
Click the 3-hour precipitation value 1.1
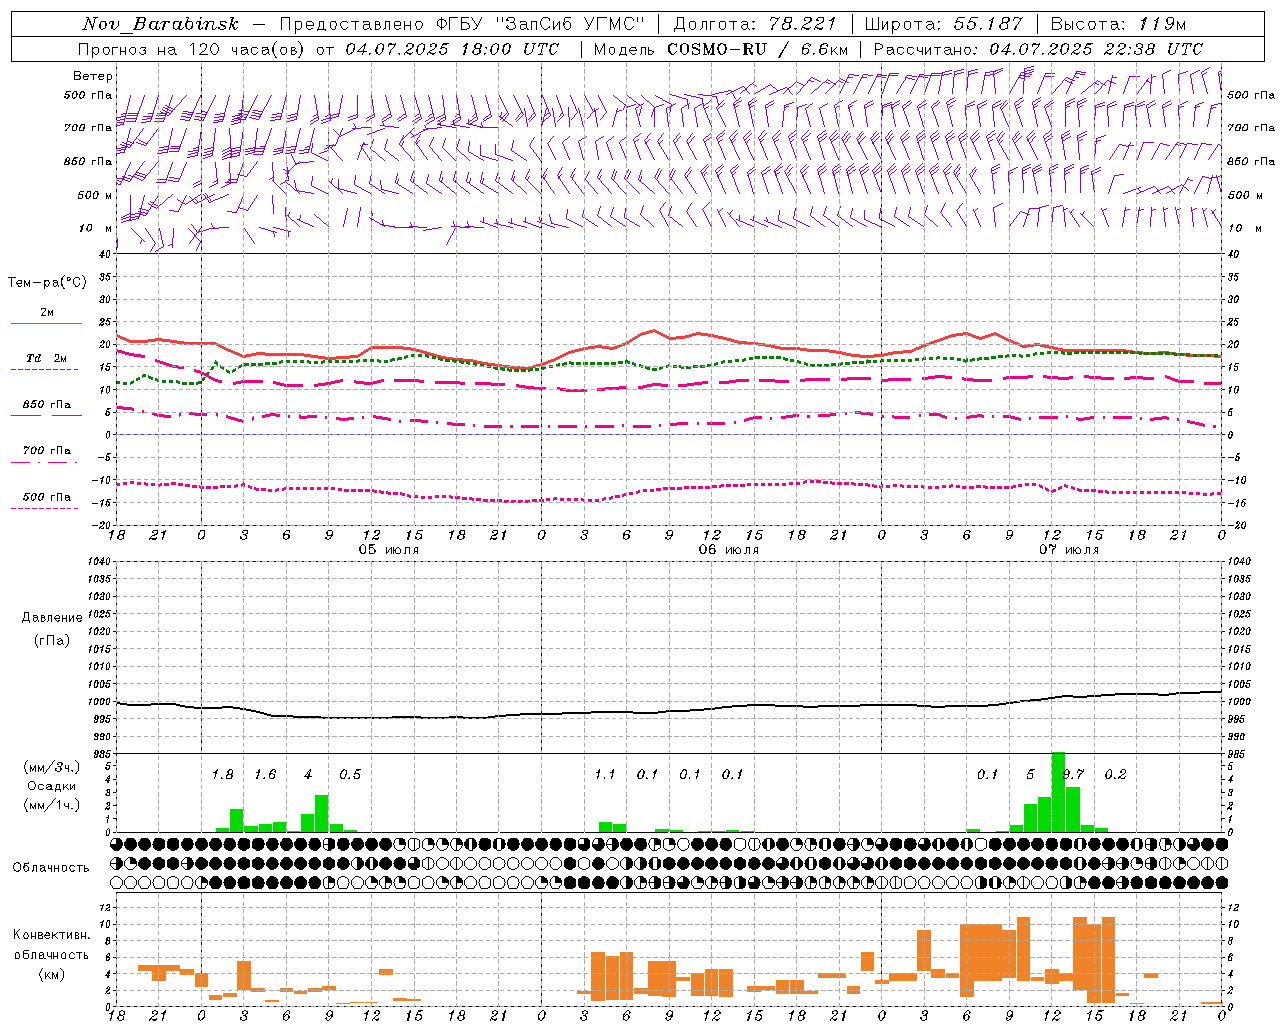pyautogui.click(x=605, y=774)
